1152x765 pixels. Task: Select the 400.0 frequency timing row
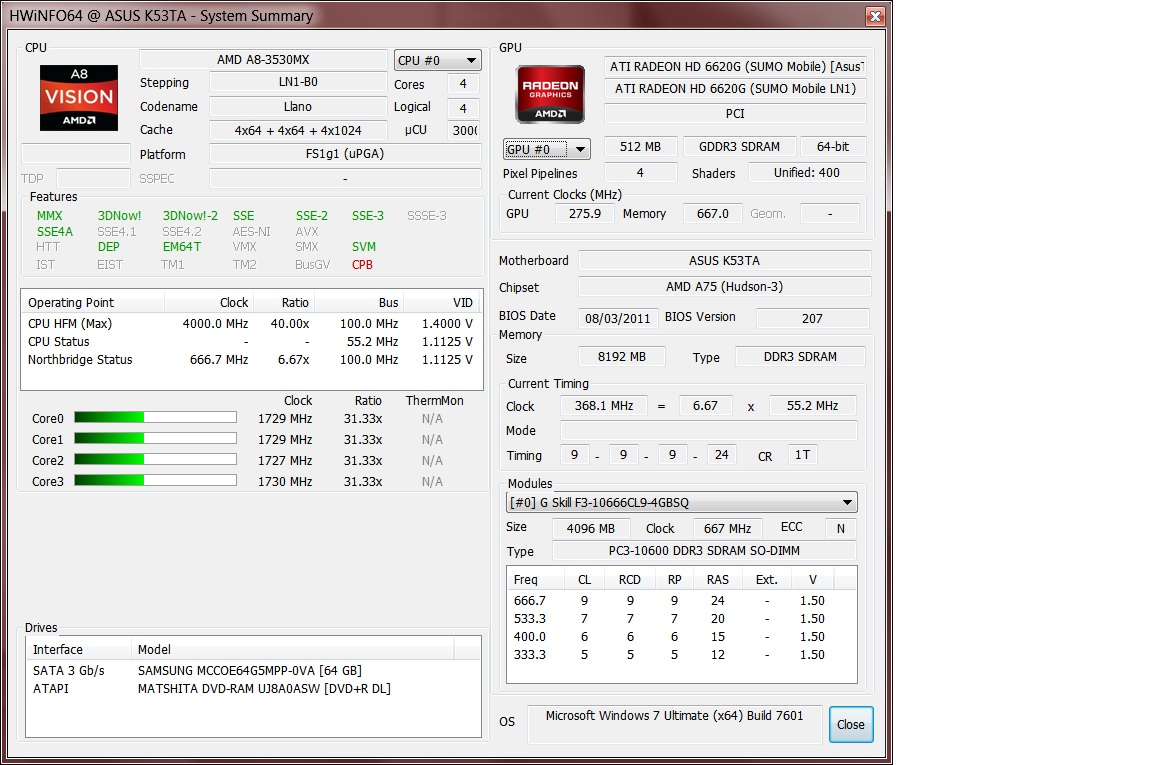pos(682,636)
